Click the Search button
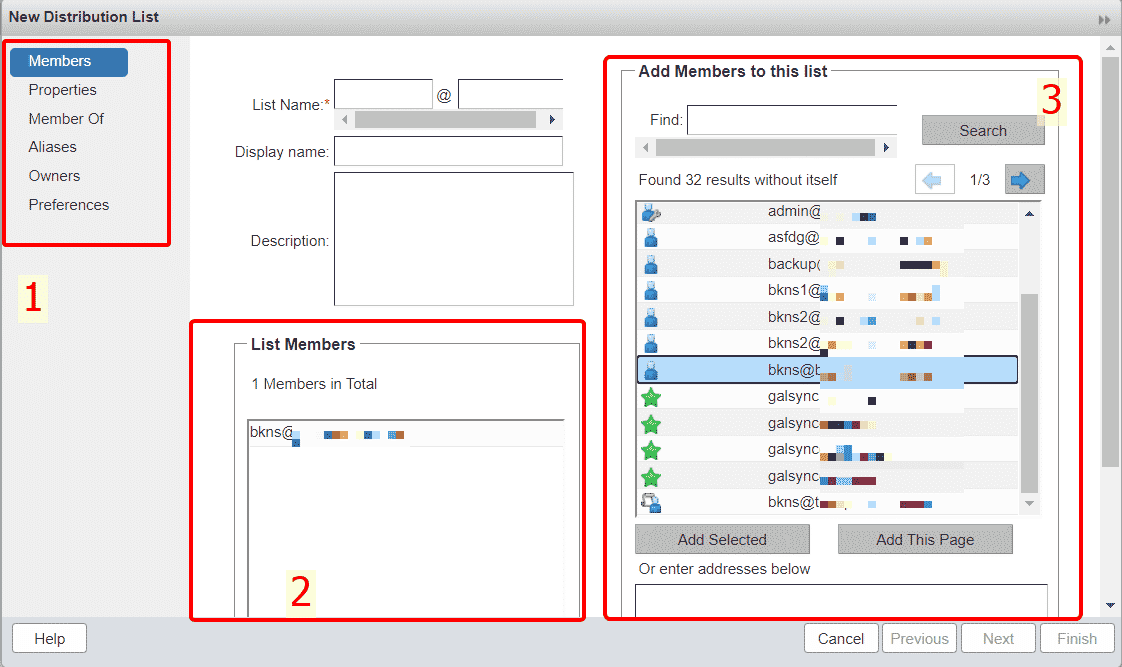Screen dimensions: 1122x667 [982, 131]
